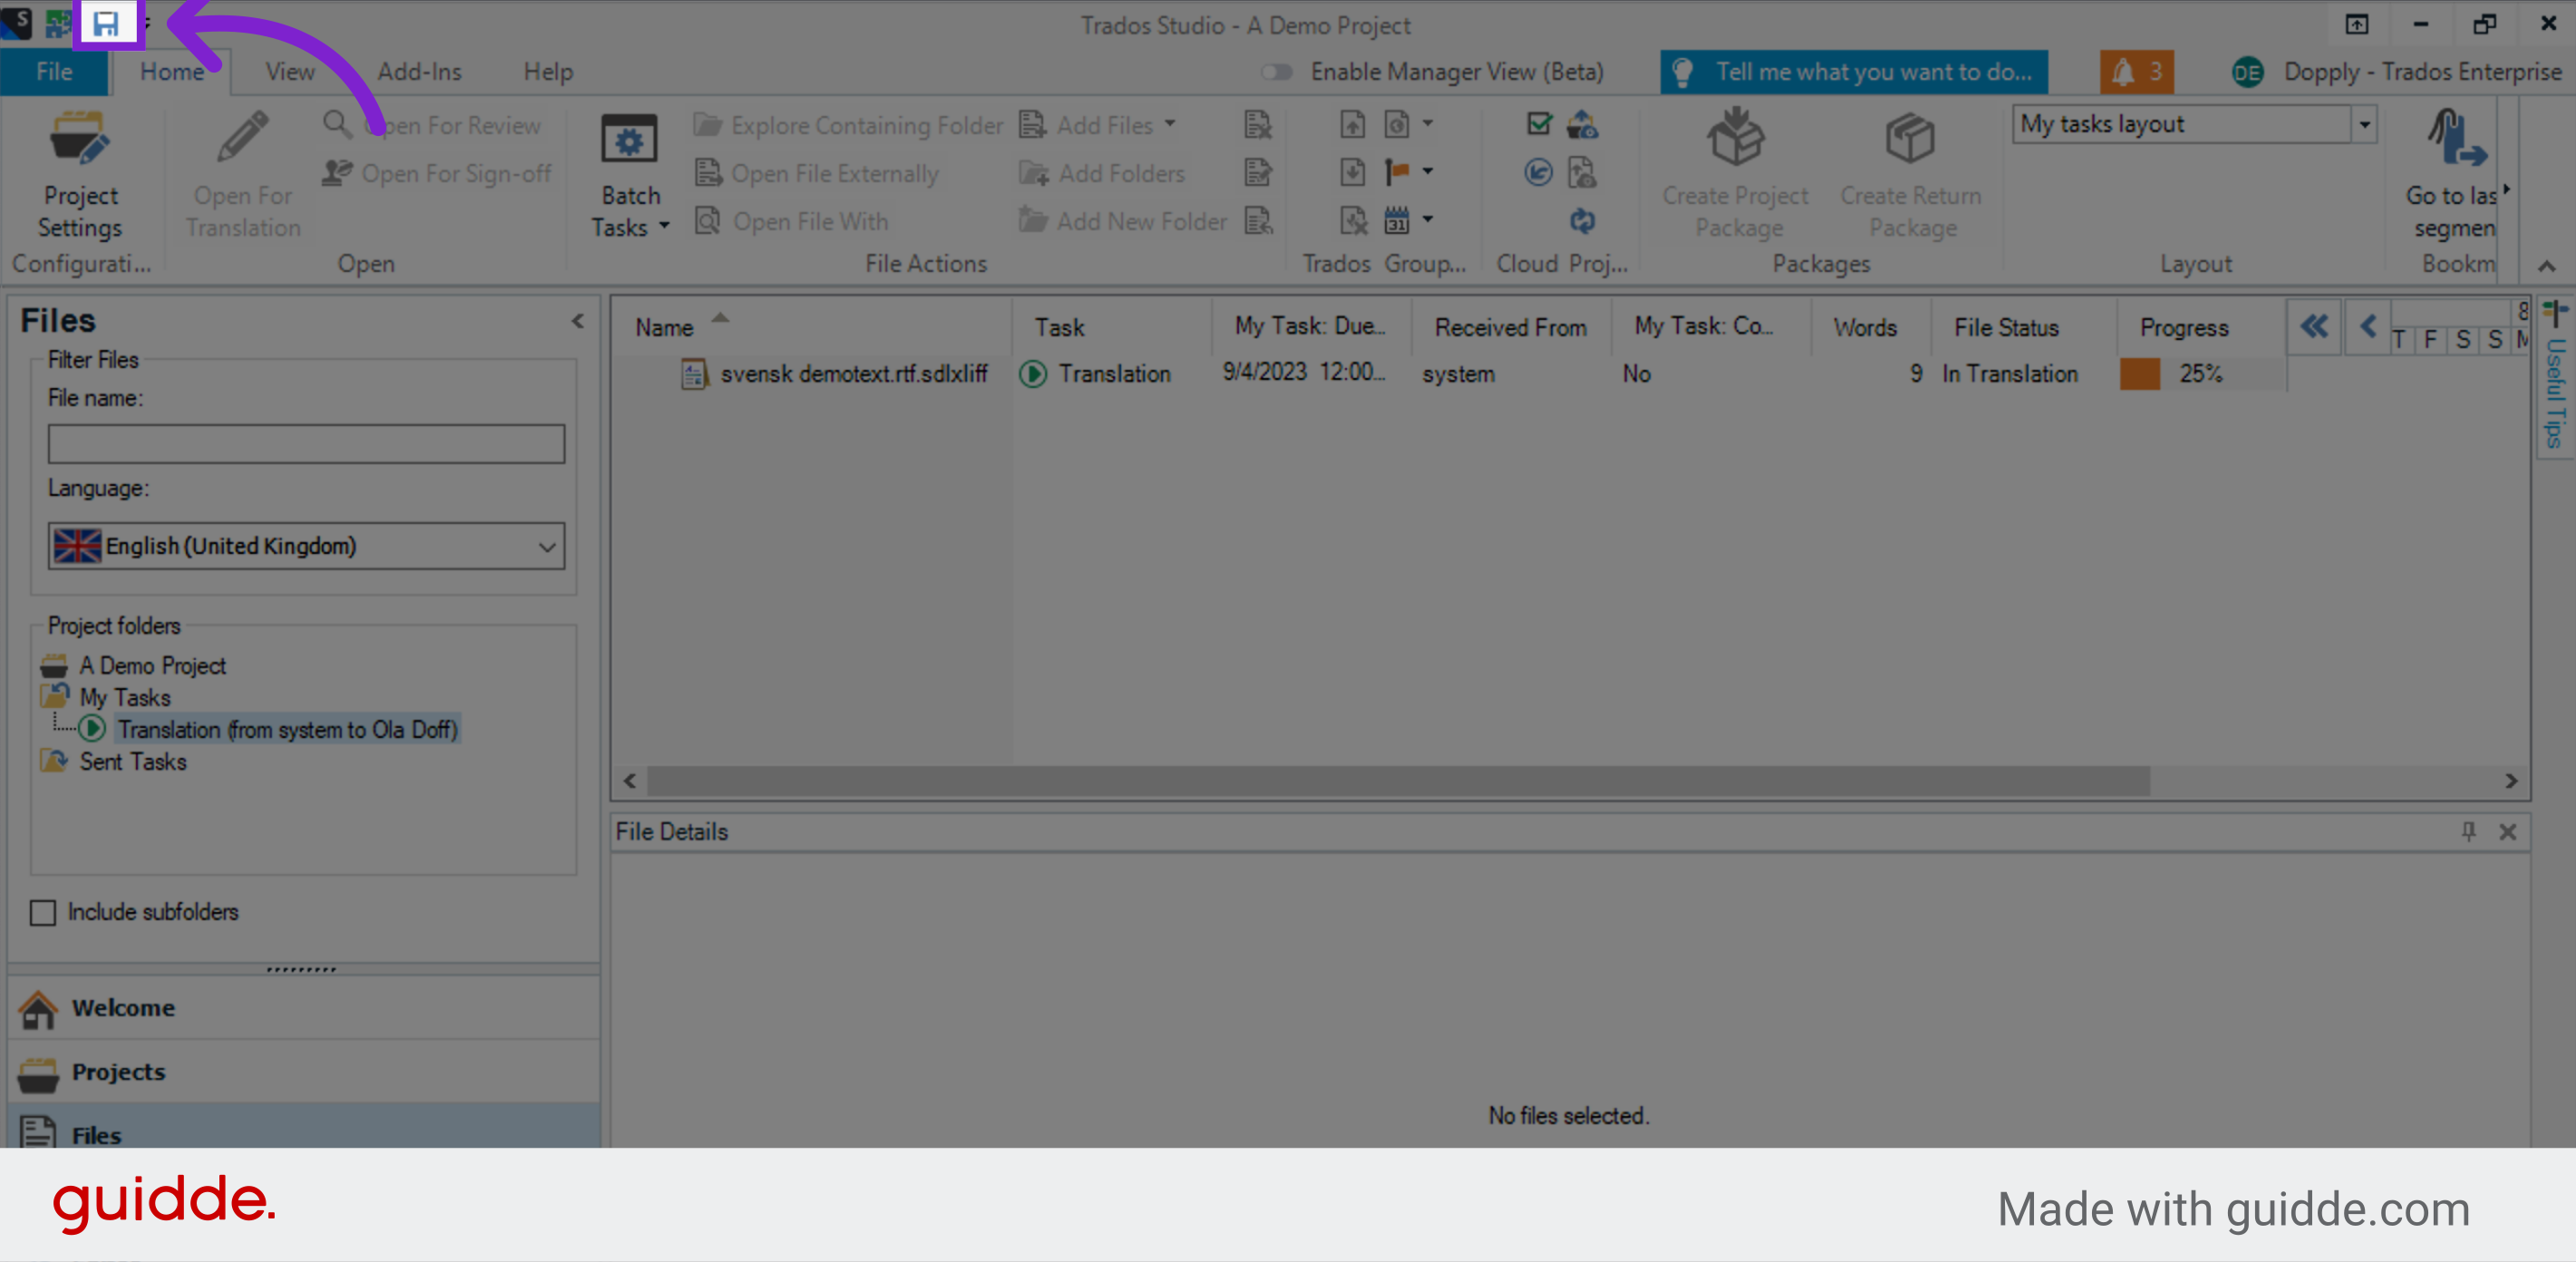2576x1262 pixels.
Task: Switch to the Home tab
Action: coord(172,72)
